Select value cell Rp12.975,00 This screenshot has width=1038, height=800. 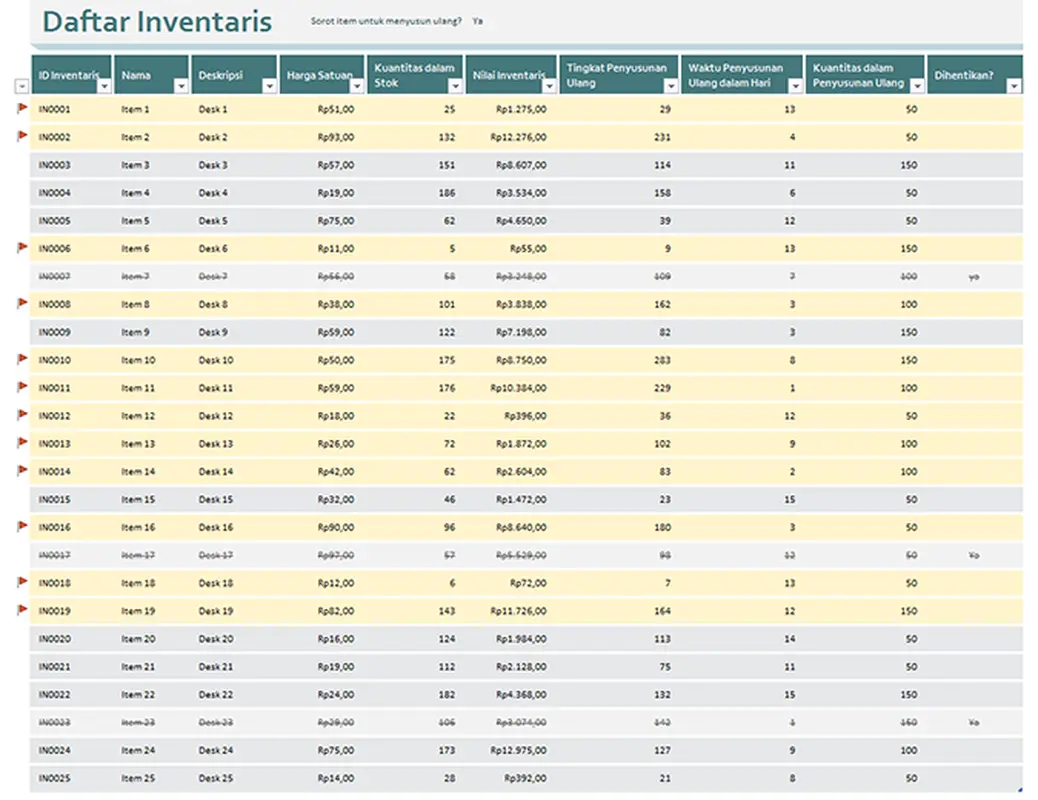coord(518,750)
